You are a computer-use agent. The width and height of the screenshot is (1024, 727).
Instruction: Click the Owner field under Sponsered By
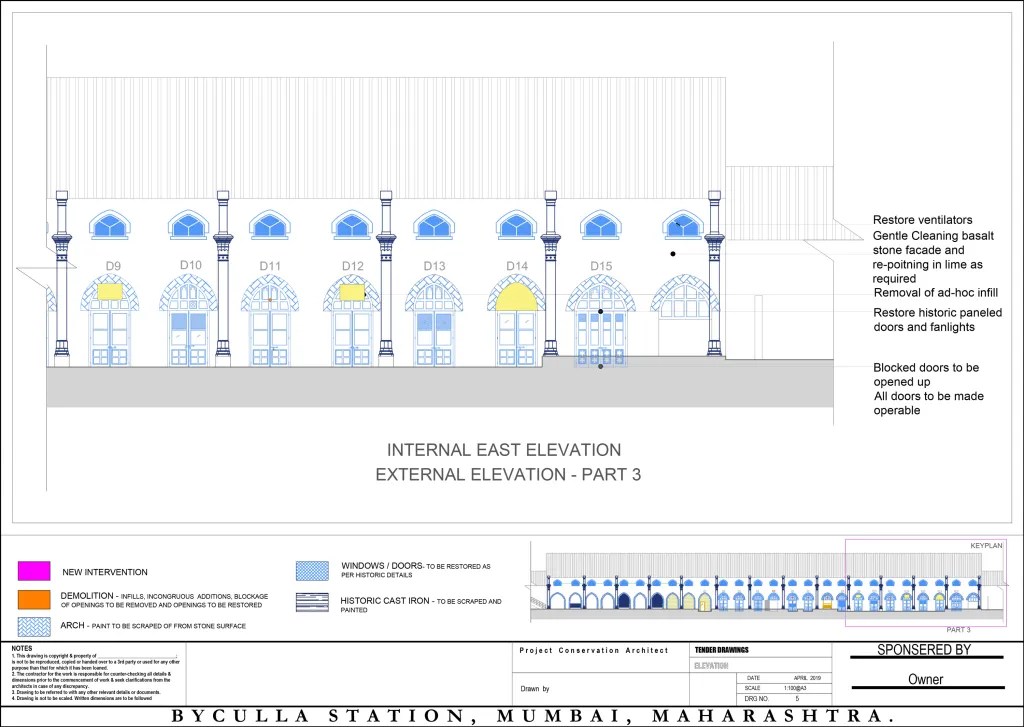point(925,680)
